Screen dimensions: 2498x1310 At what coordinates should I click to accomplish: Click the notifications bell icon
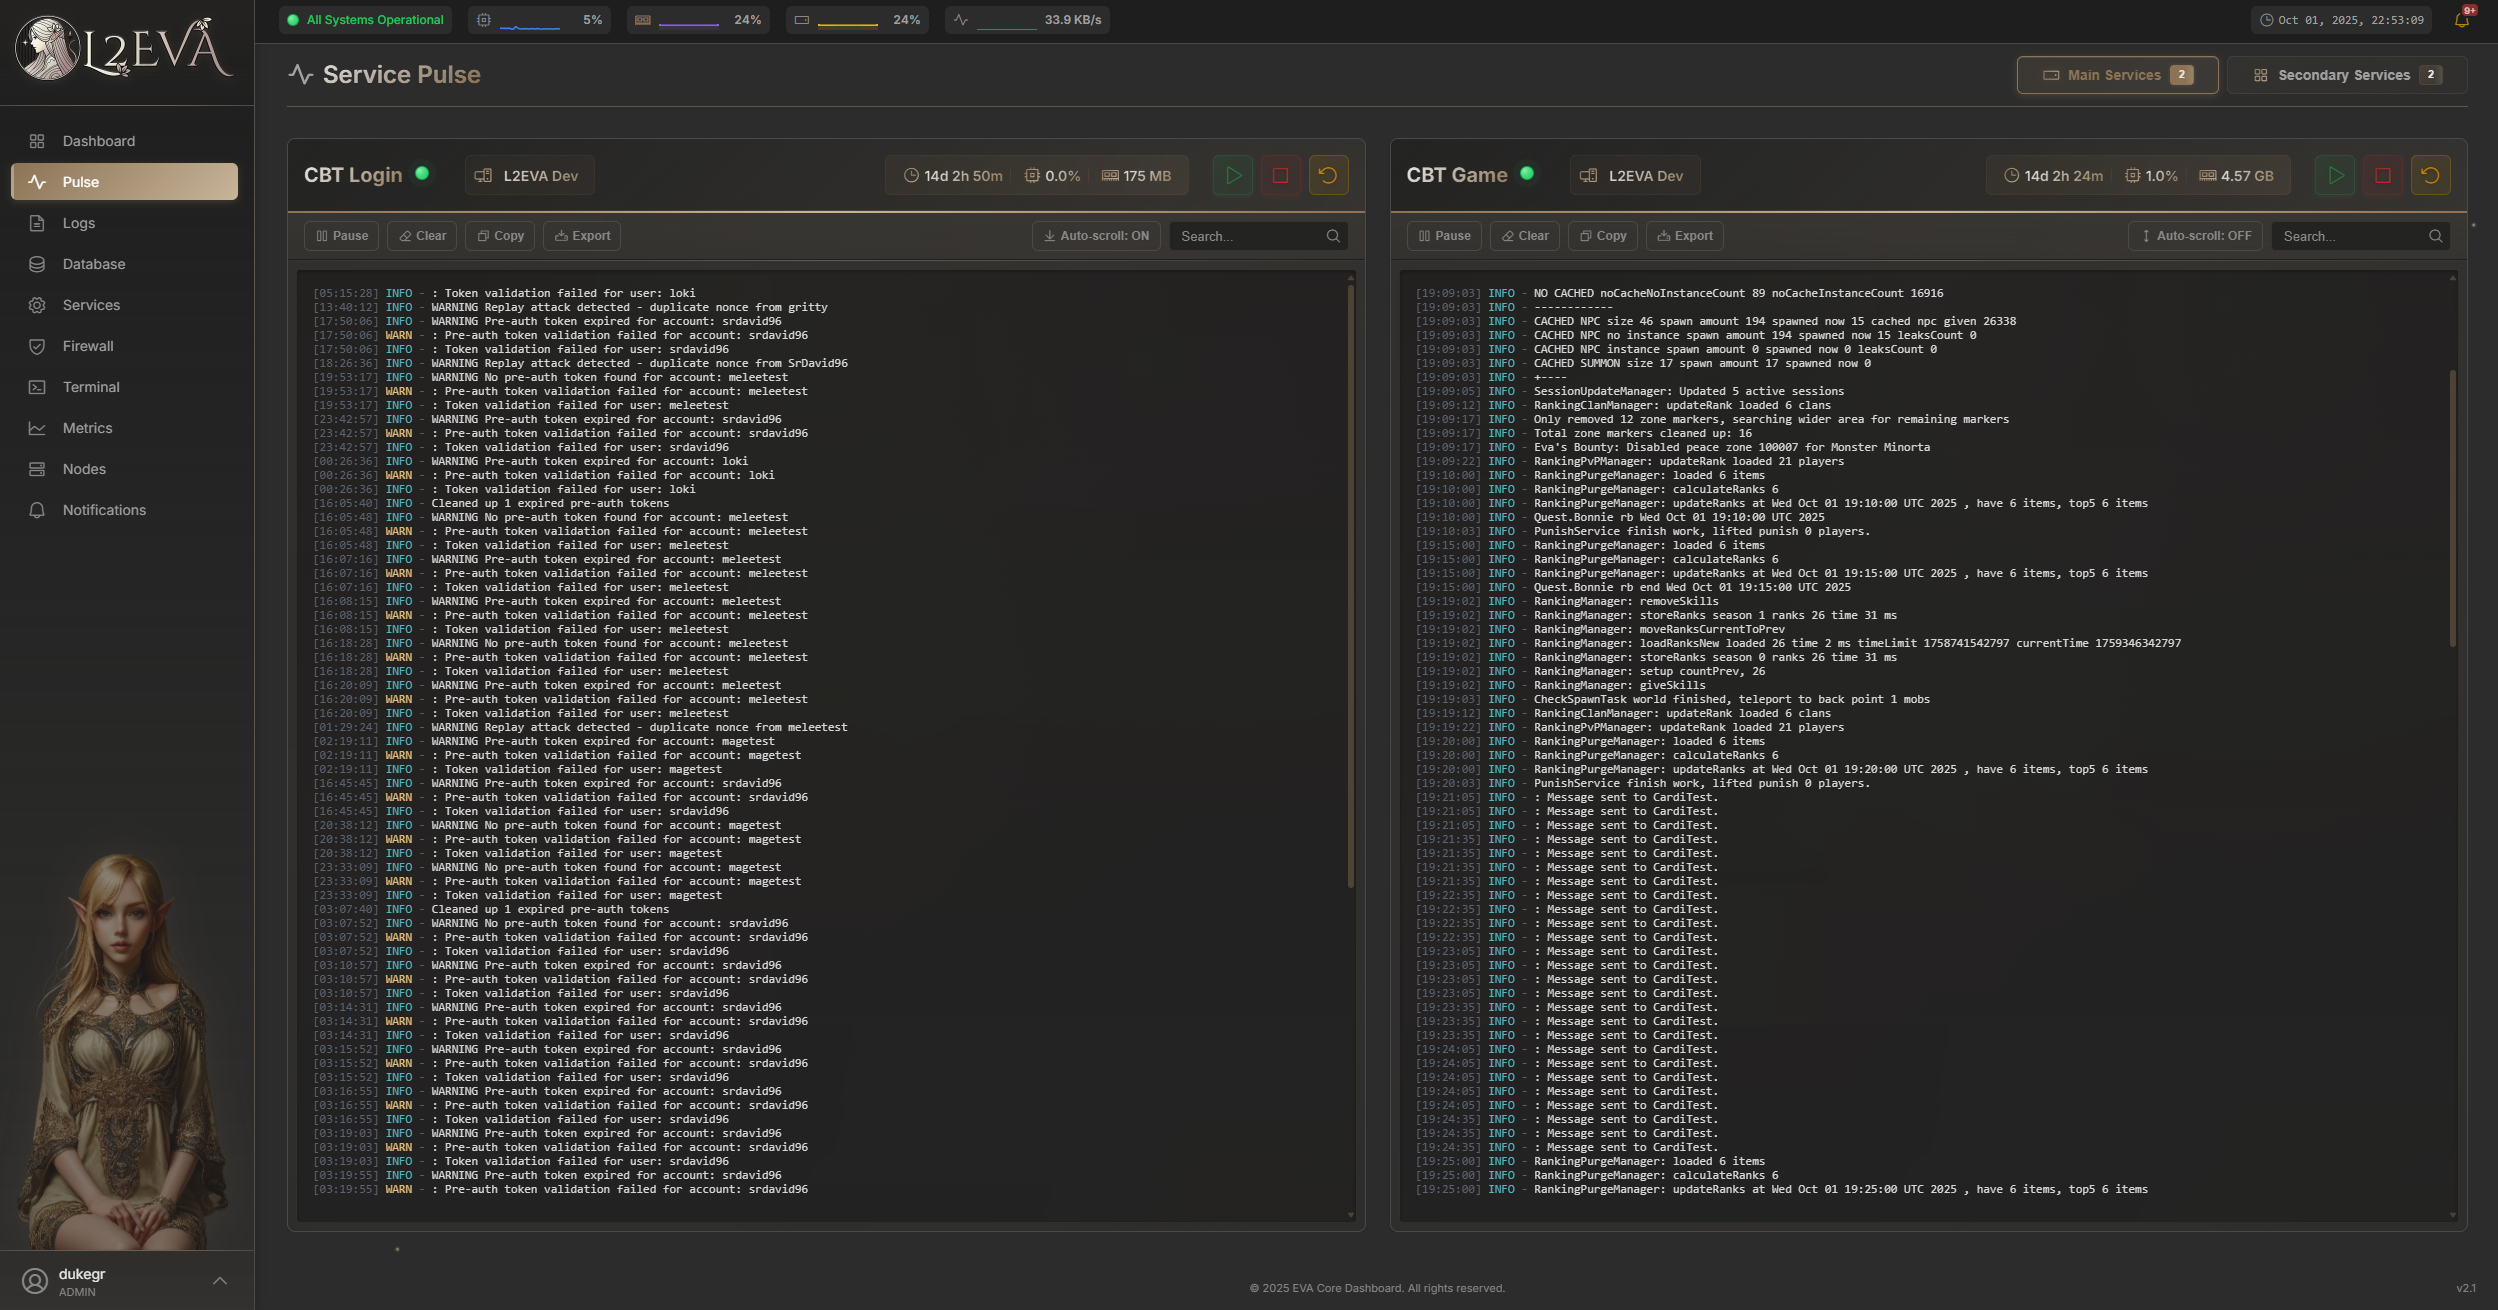pos(2461,20)
